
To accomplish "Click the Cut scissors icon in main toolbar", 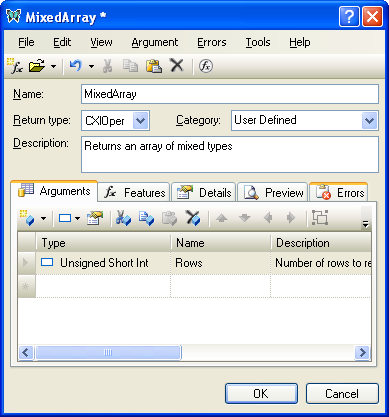I will pos(107,66).
